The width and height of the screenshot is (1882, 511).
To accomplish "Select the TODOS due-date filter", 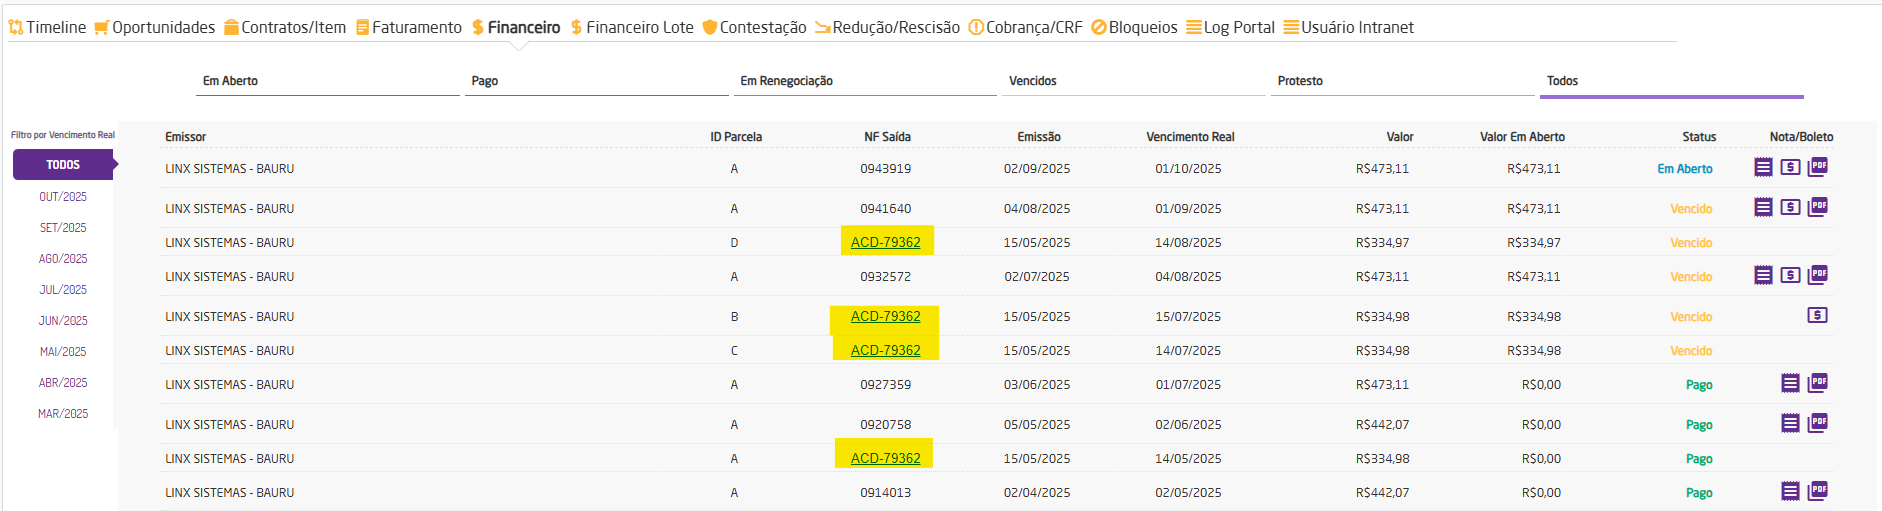I will click(63, 165).
